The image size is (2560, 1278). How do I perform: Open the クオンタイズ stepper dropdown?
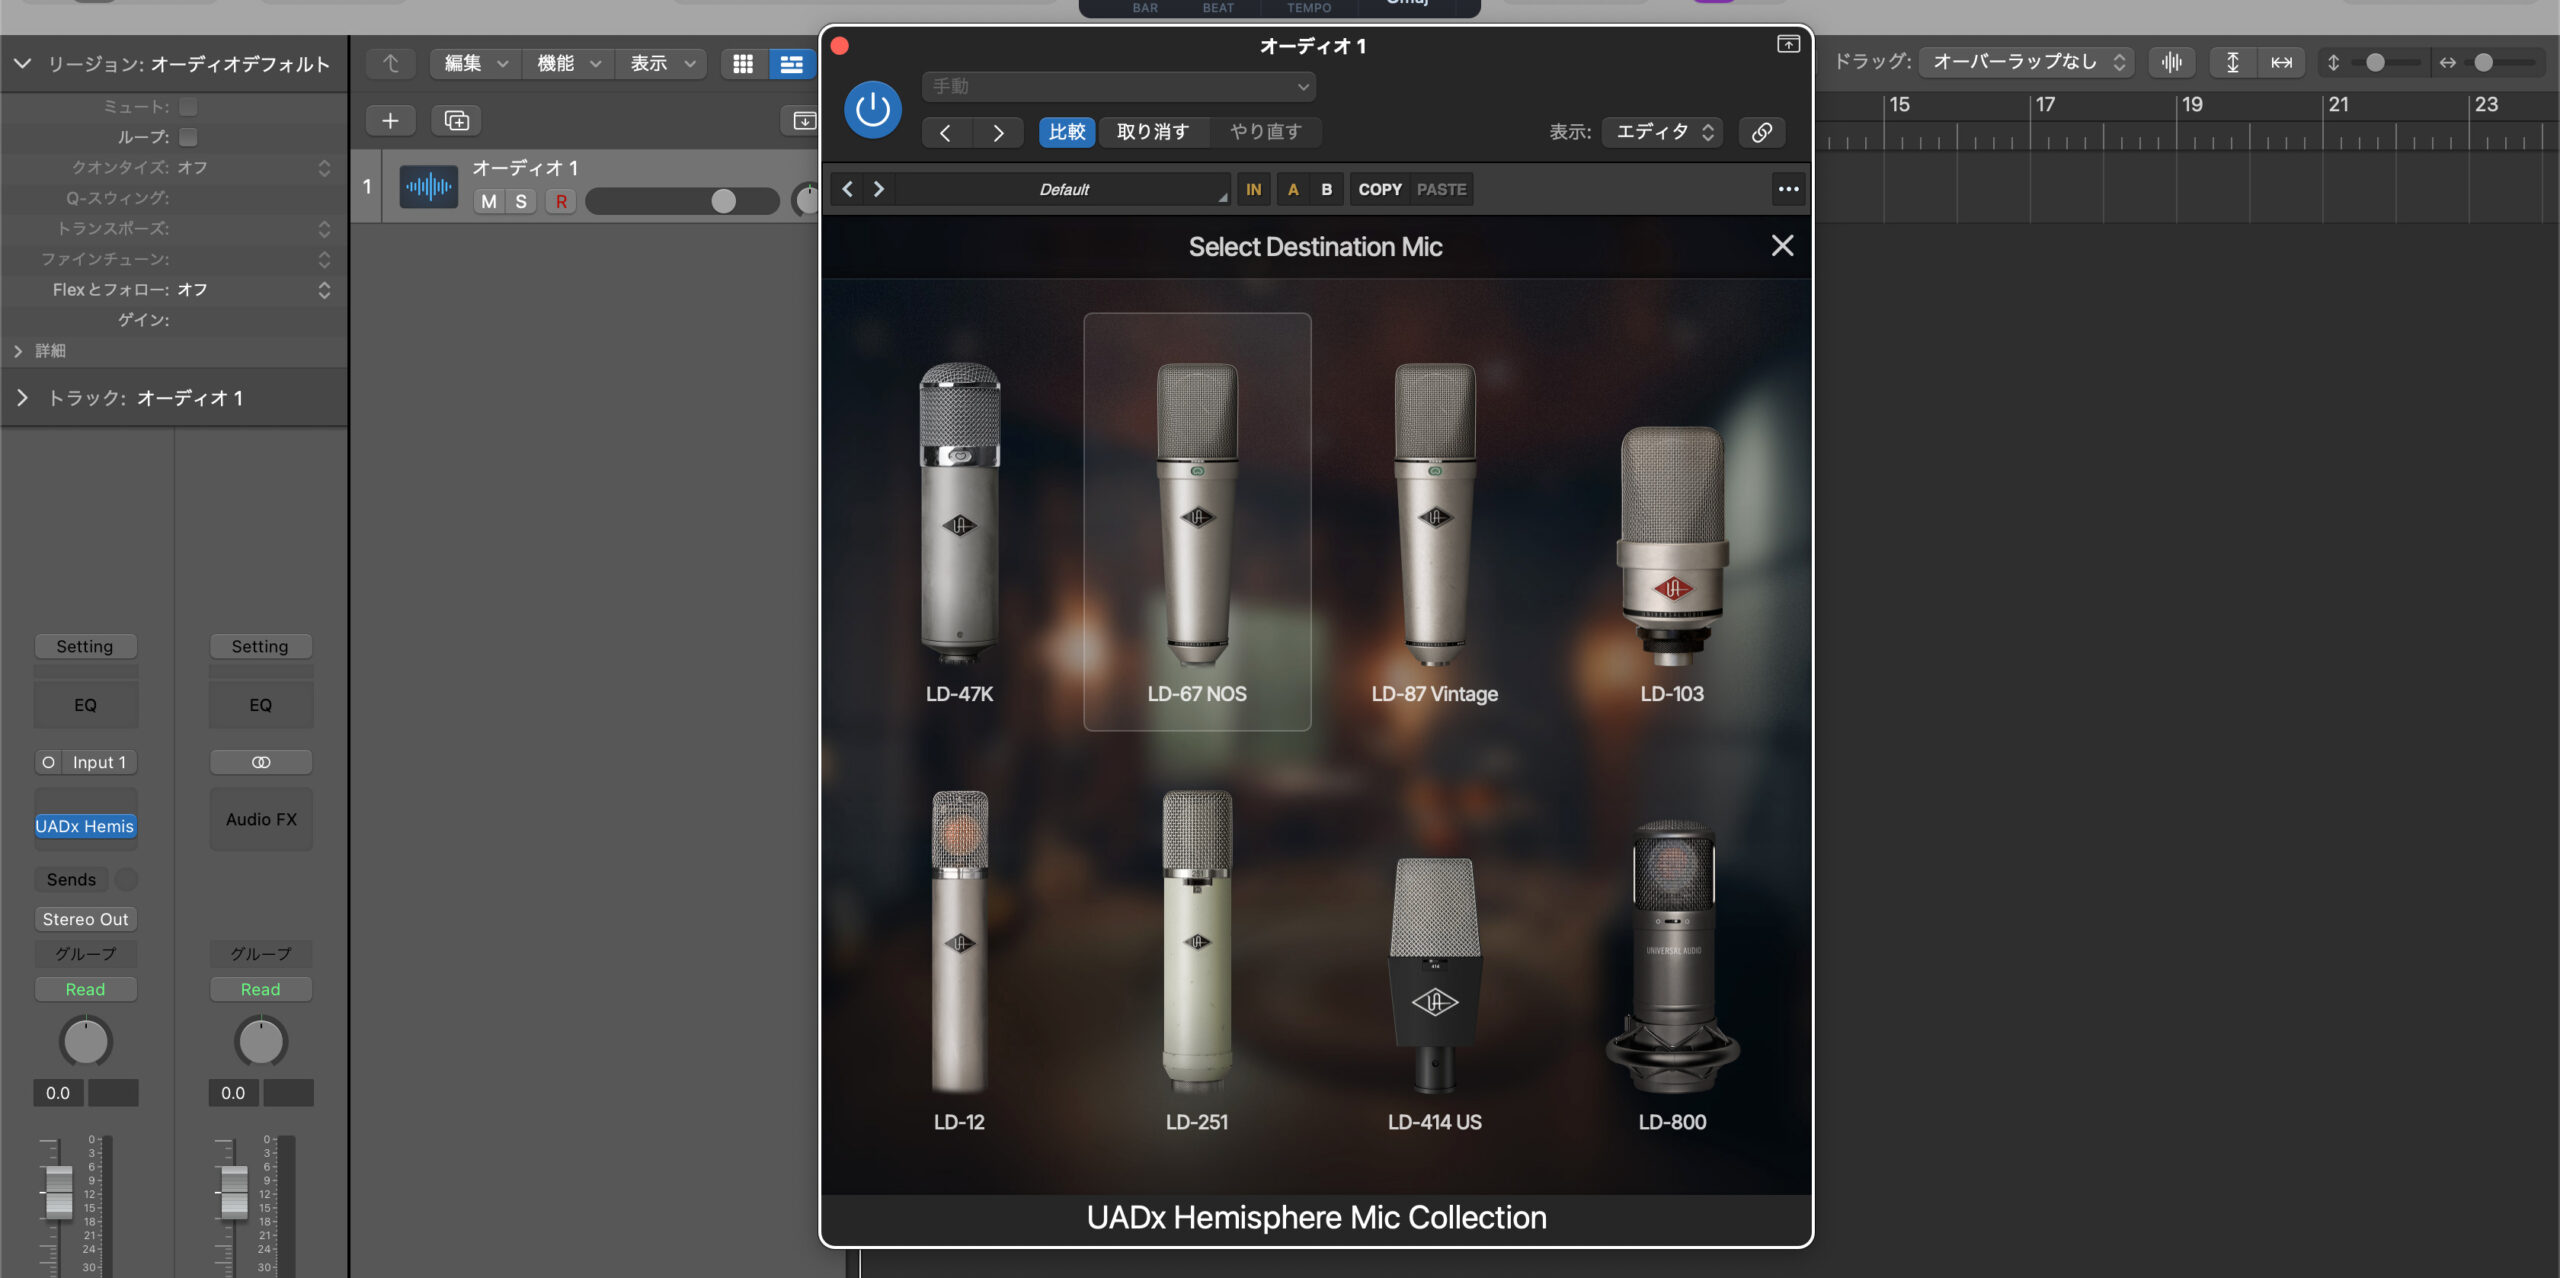[x=323, y=168]
